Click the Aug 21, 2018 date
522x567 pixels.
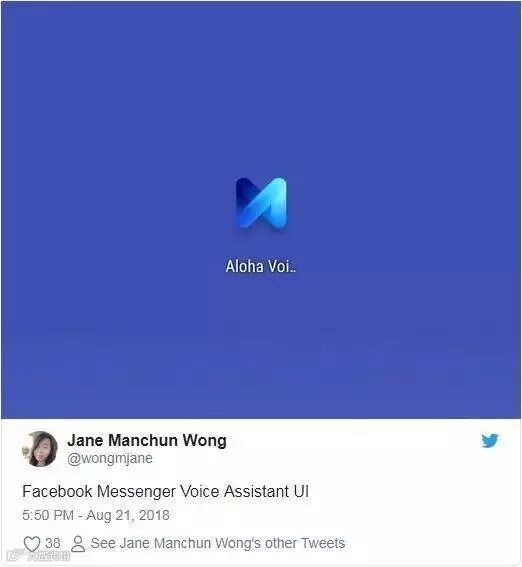click(128, 515)
